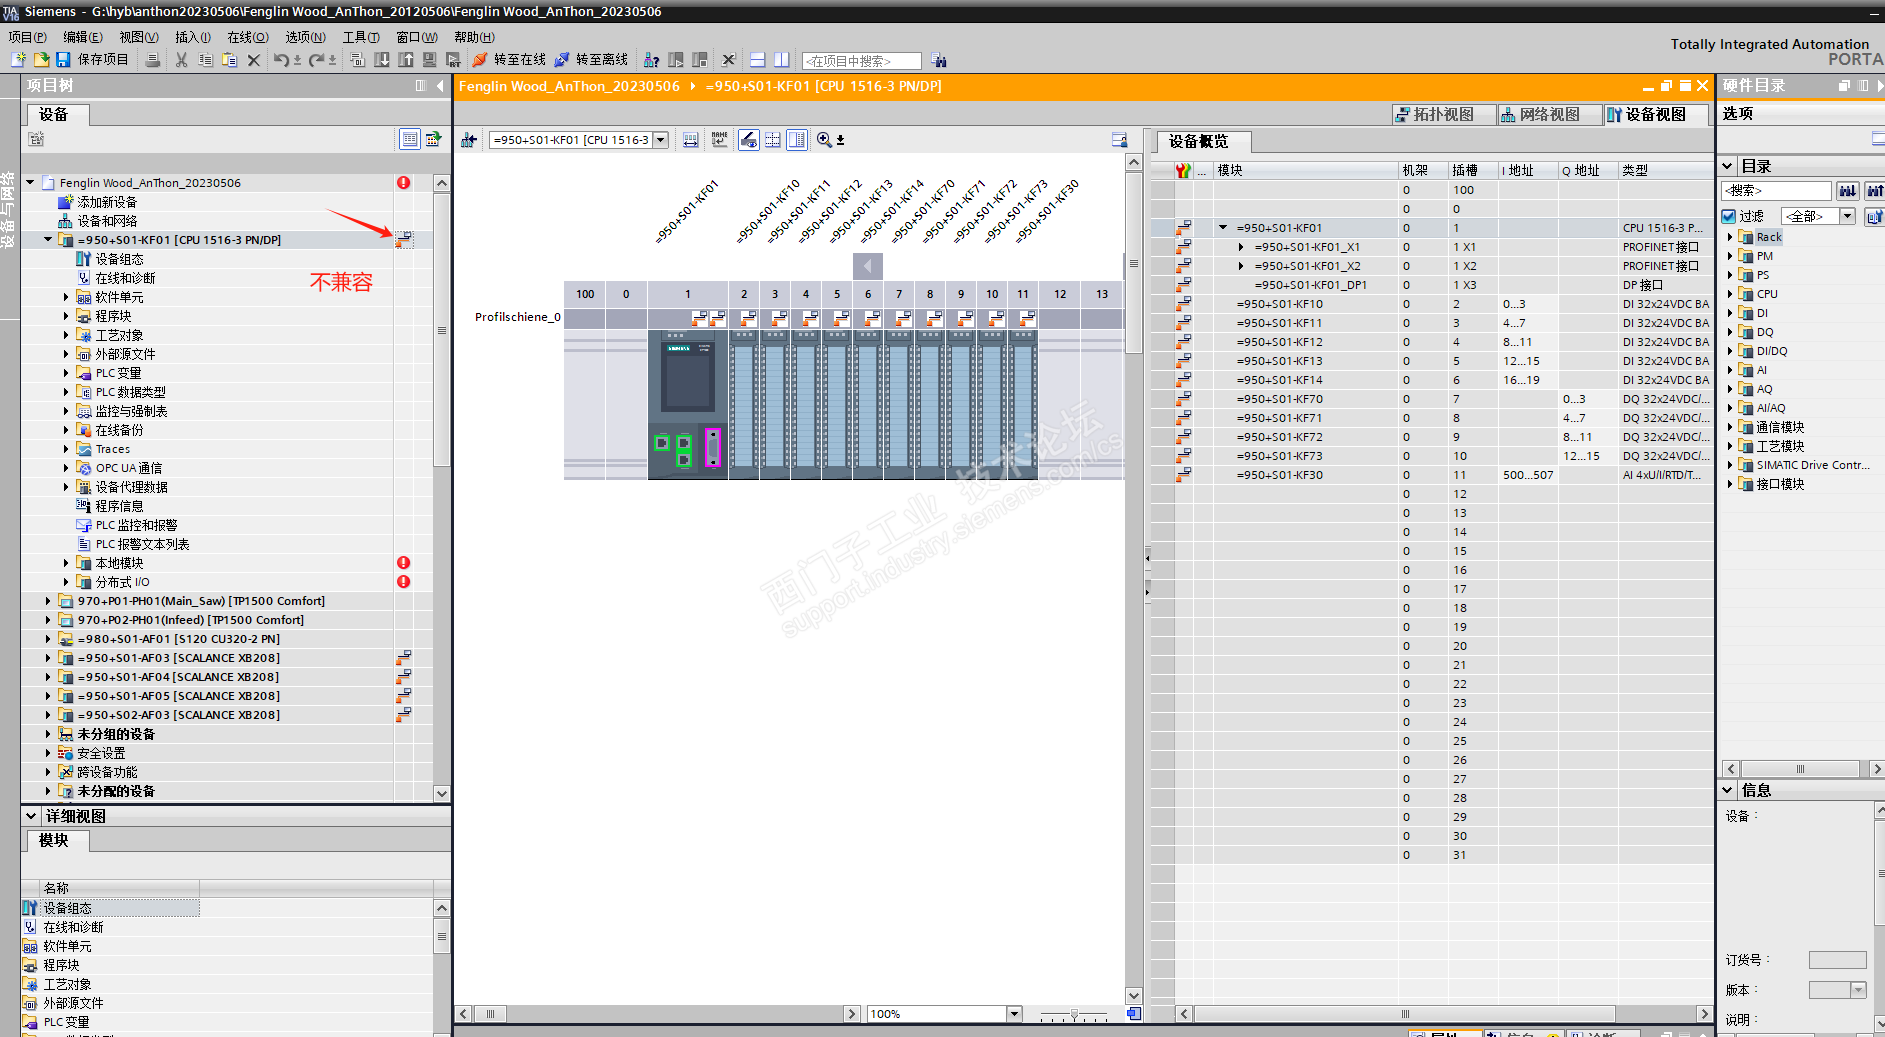Click the split editor horizontally icon

[x=757, y=60]
